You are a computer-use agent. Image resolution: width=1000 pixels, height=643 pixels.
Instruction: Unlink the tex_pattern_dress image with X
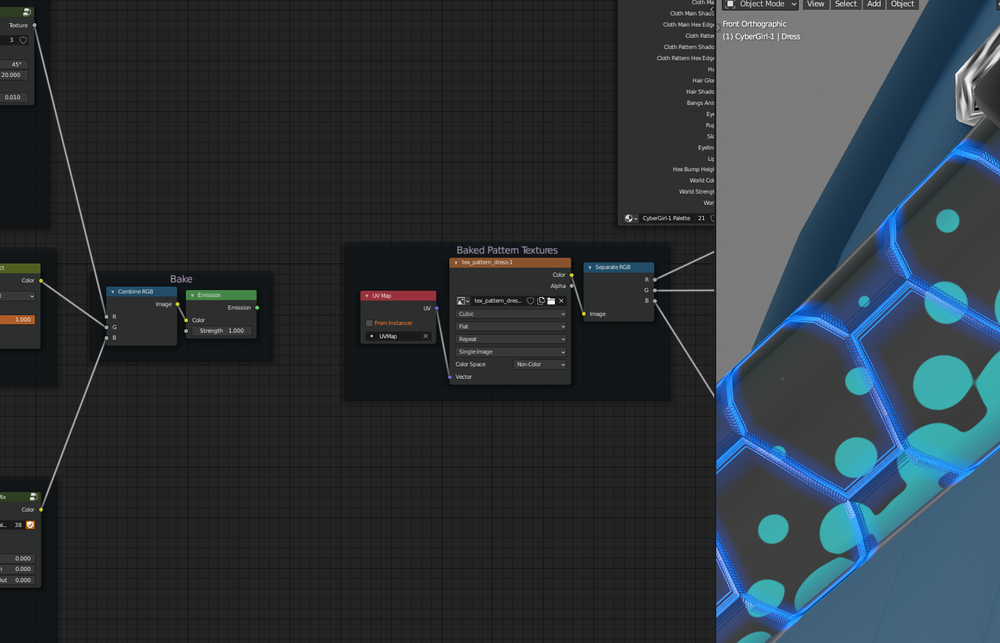tap(561, 300)
